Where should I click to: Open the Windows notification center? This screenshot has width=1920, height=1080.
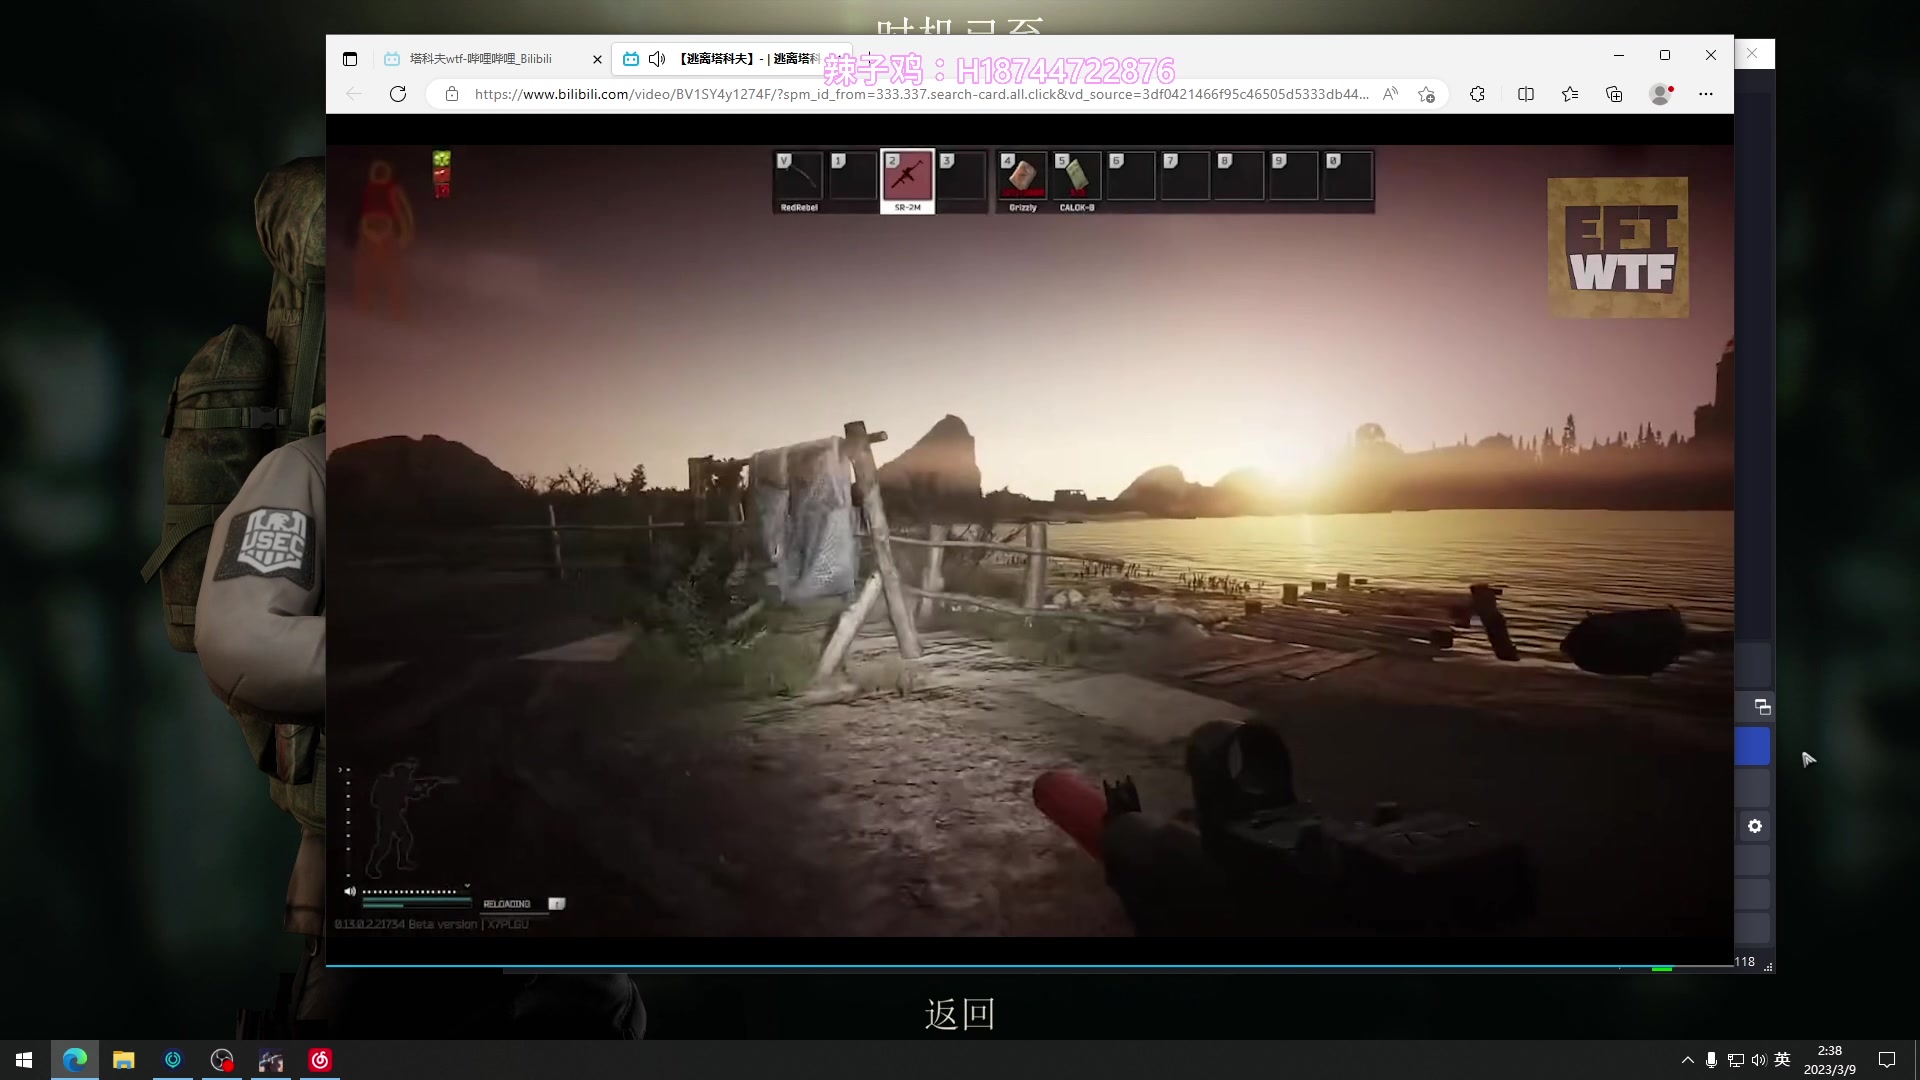point(1887,1060)
